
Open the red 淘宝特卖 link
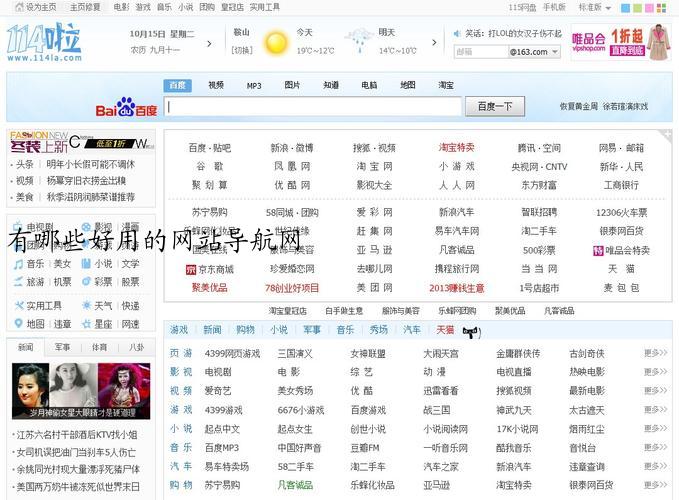click(x=456, y=148)
